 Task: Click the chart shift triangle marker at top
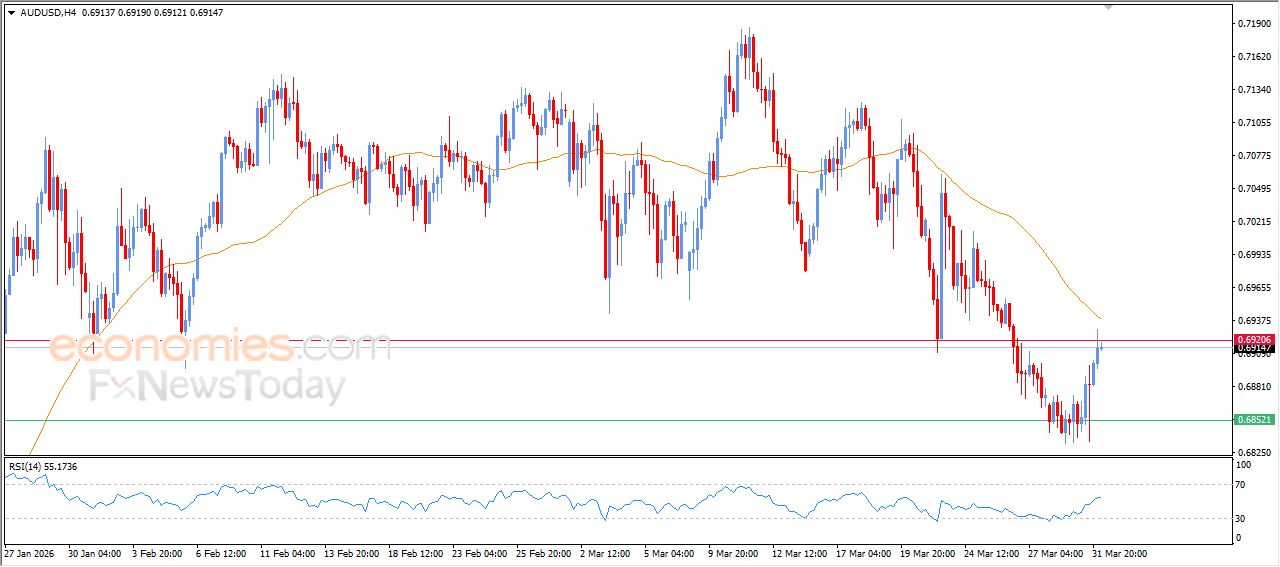coord(1107,7)
